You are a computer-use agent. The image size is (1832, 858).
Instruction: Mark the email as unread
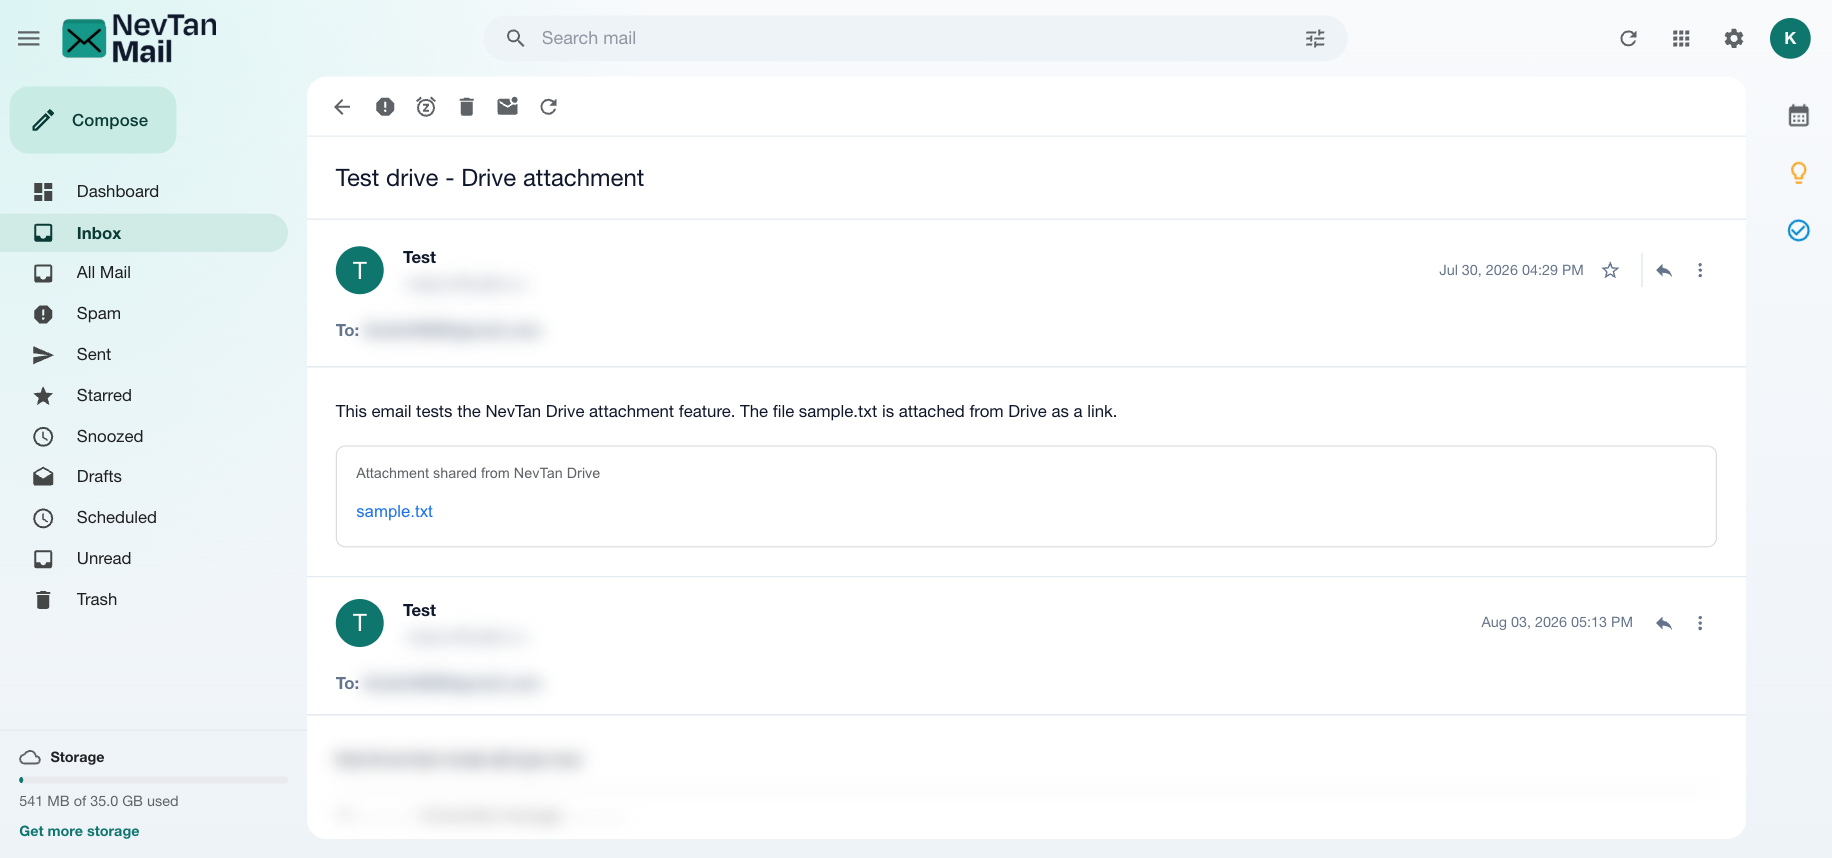click(508, 107)
